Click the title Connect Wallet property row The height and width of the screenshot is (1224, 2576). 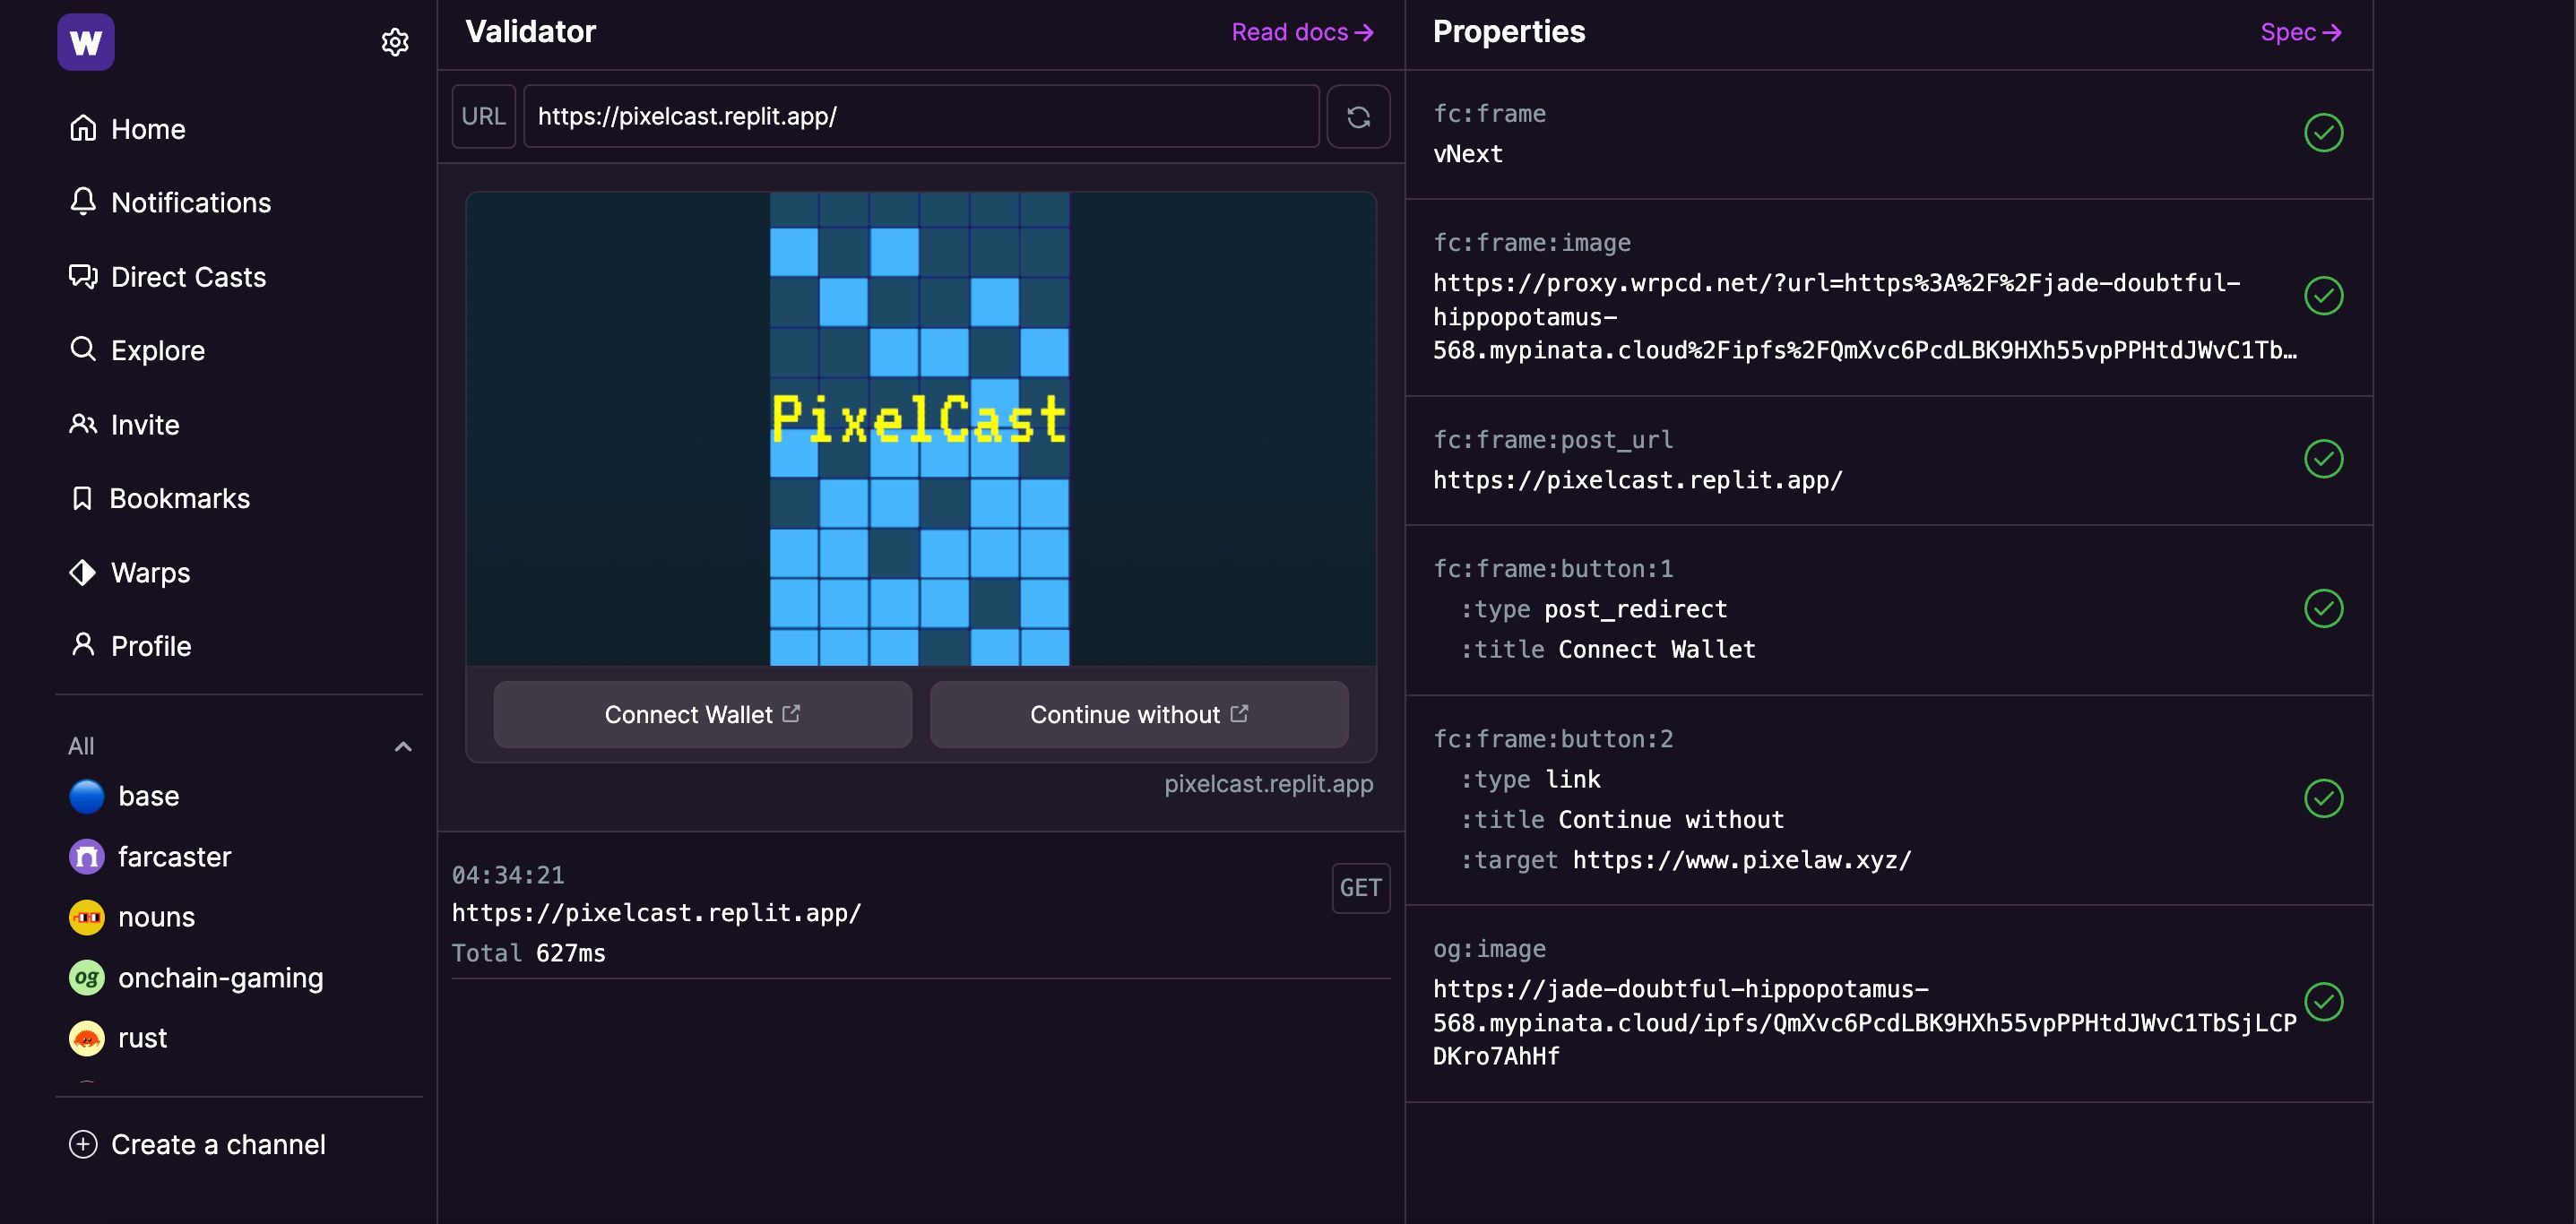point(1608,650)
